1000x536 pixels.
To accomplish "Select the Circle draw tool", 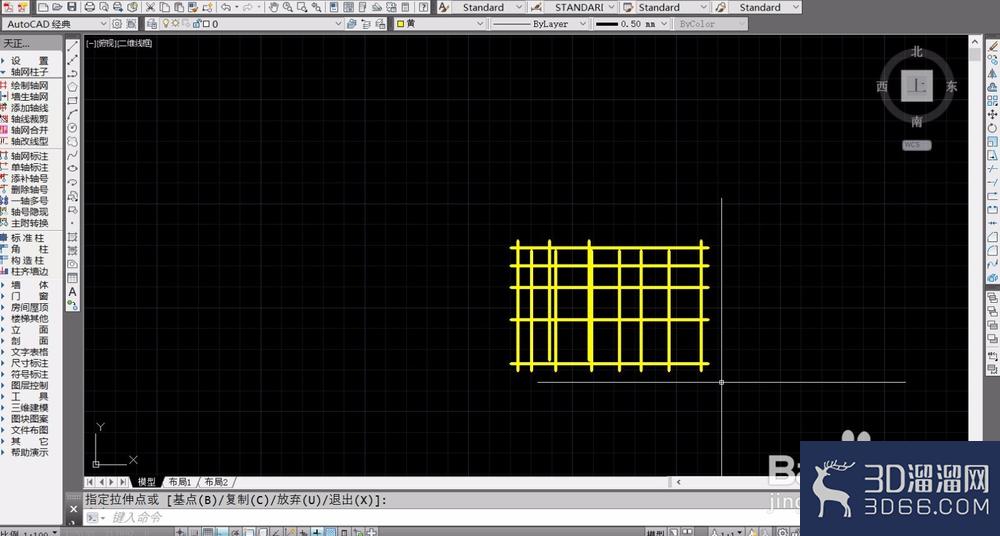I will 73,128.
